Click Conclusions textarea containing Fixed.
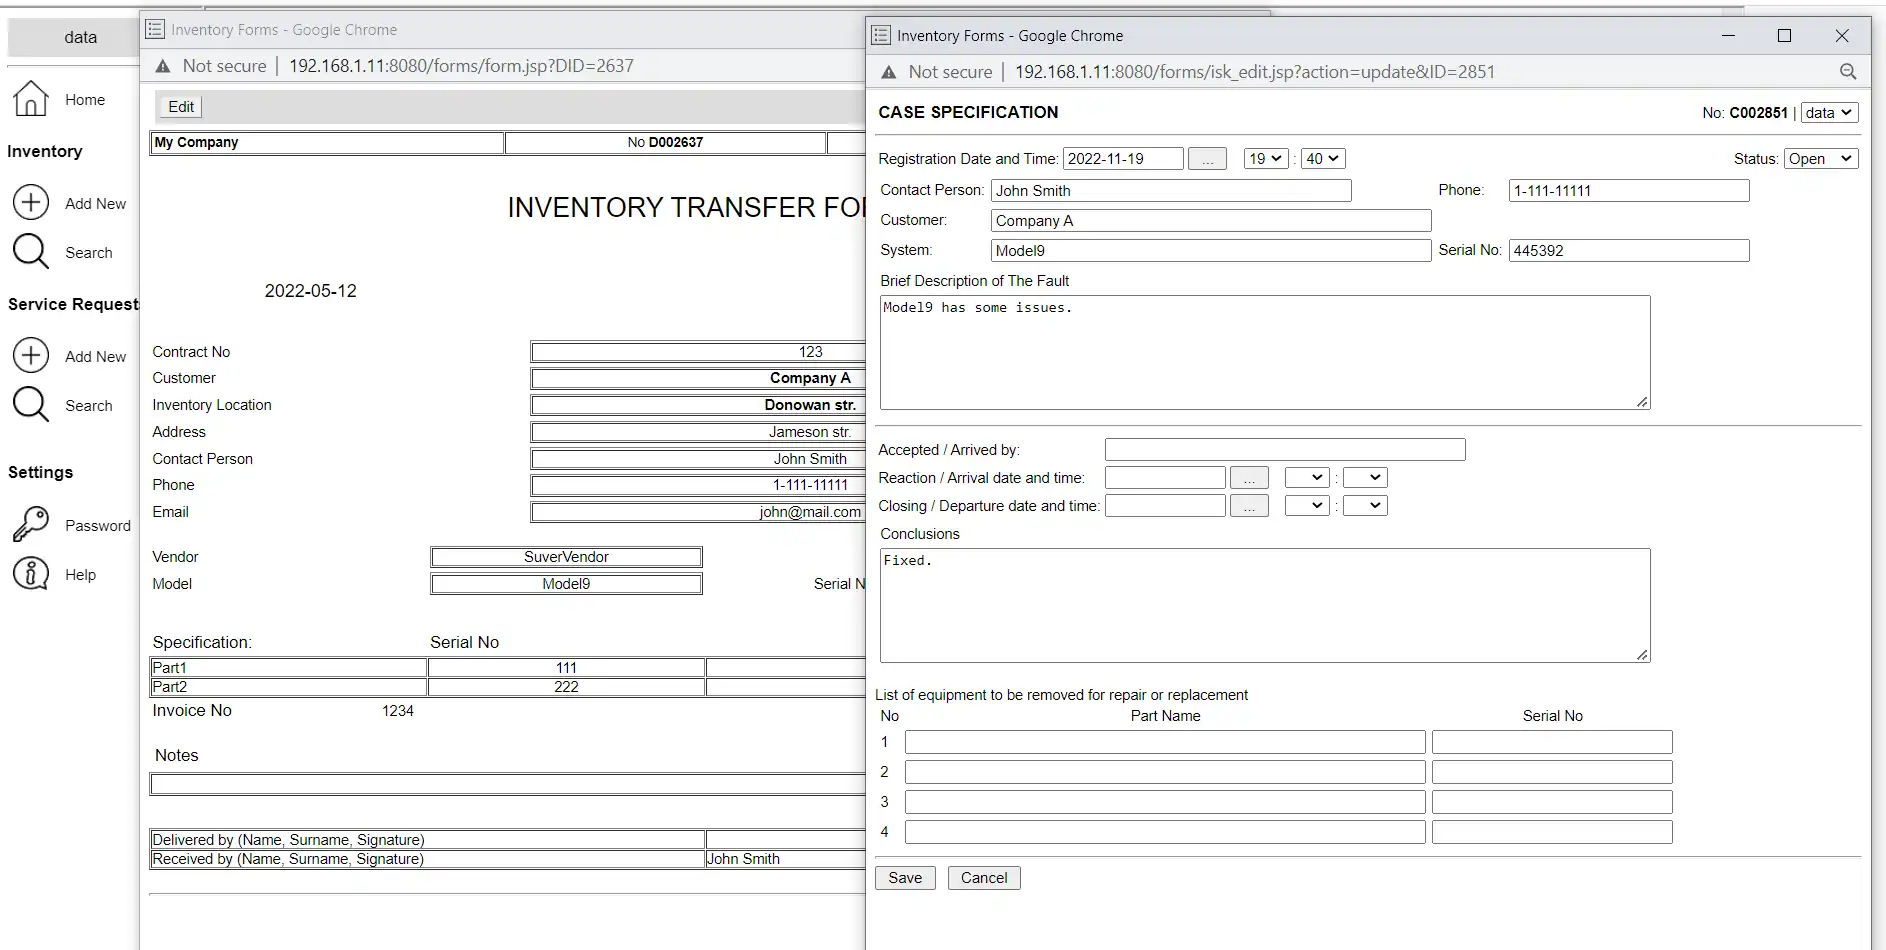The image size is (1886, 950). point(1265,605)
